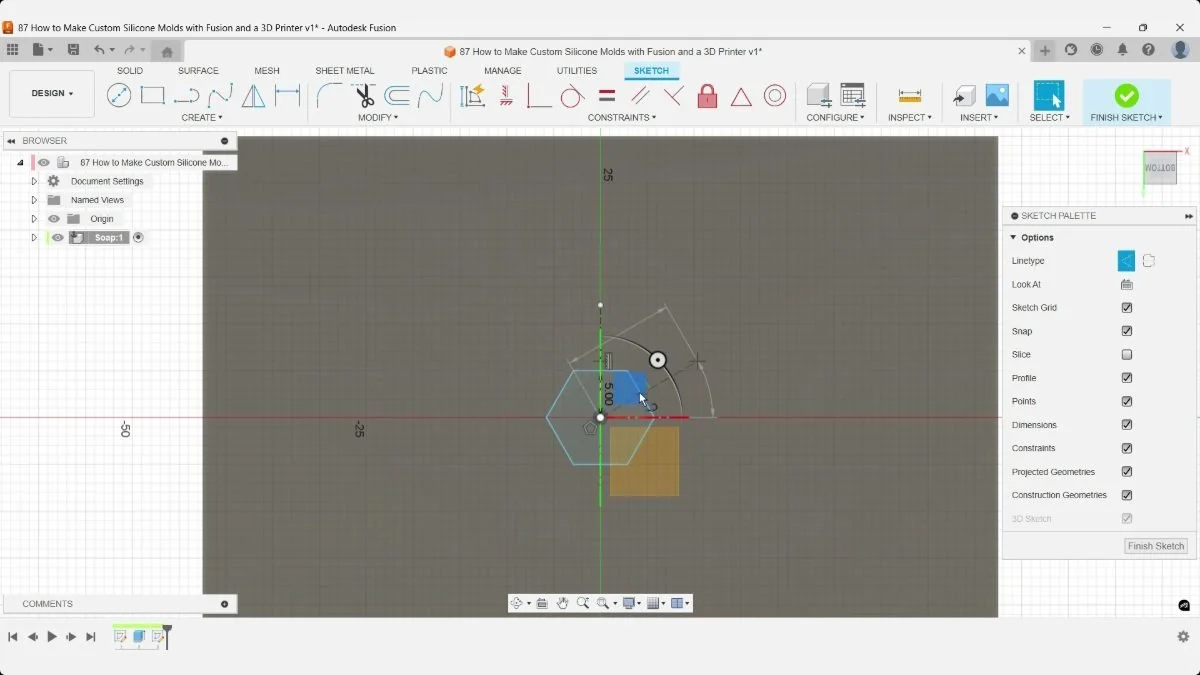Select the Rectangle sketch tool
The image size is (1200, 675).
point(152,96)
